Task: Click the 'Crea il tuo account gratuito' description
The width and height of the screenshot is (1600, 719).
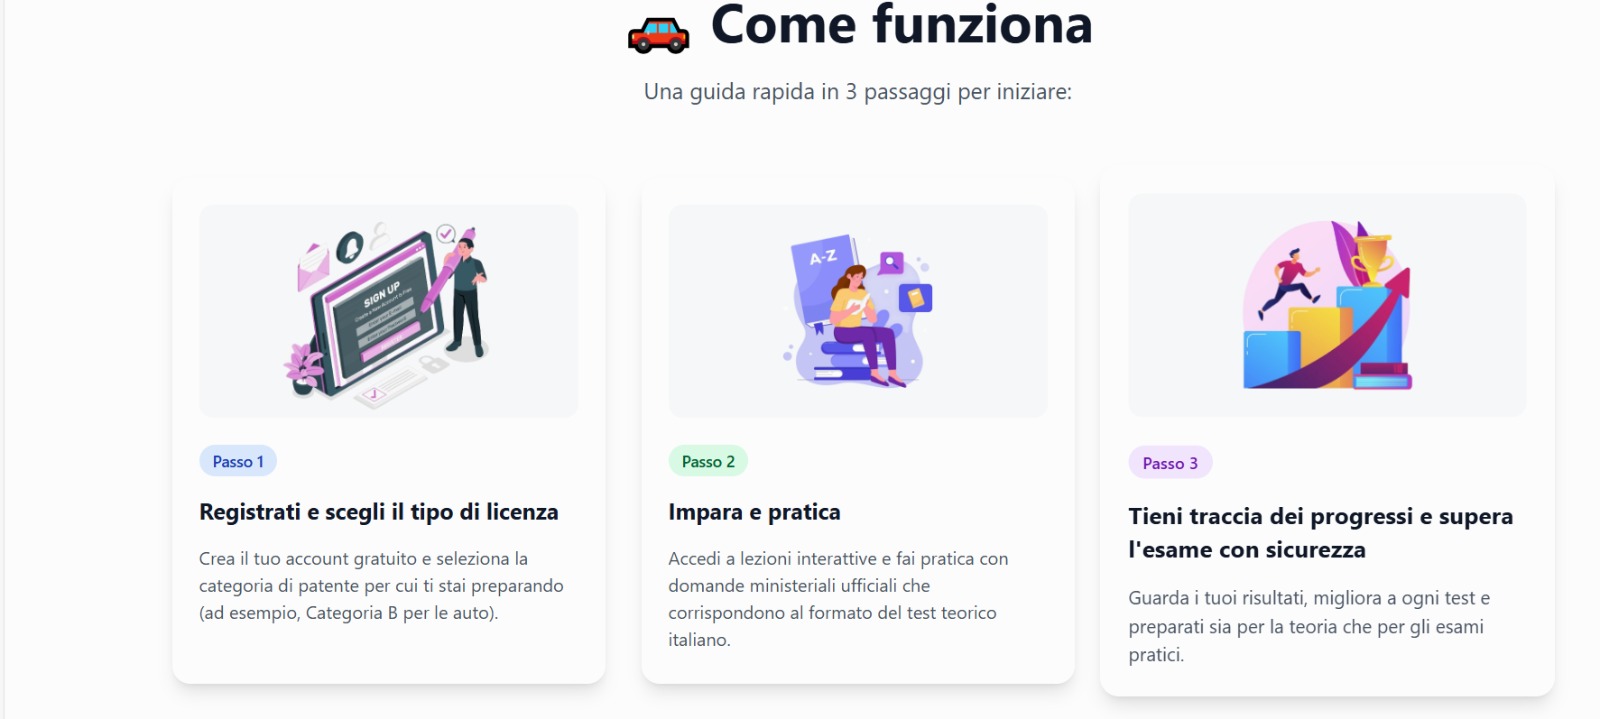Action: [381, 586]
